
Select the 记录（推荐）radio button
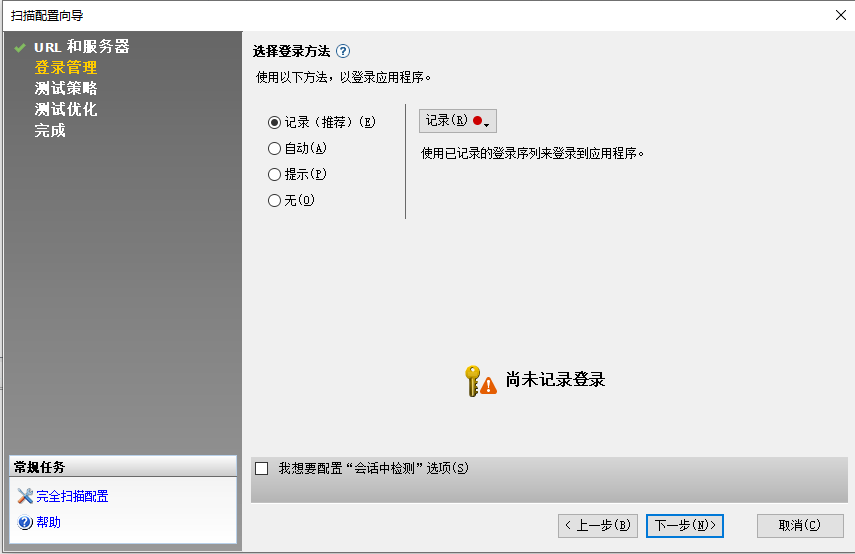[x=274, y=122]
